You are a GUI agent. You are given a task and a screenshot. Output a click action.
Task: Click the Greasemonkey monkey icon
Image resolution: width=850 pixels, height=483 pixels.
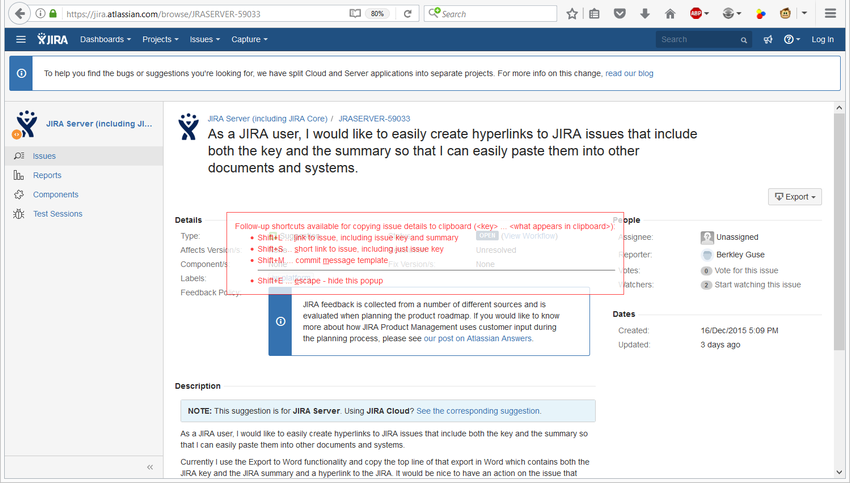click(785, 14)
